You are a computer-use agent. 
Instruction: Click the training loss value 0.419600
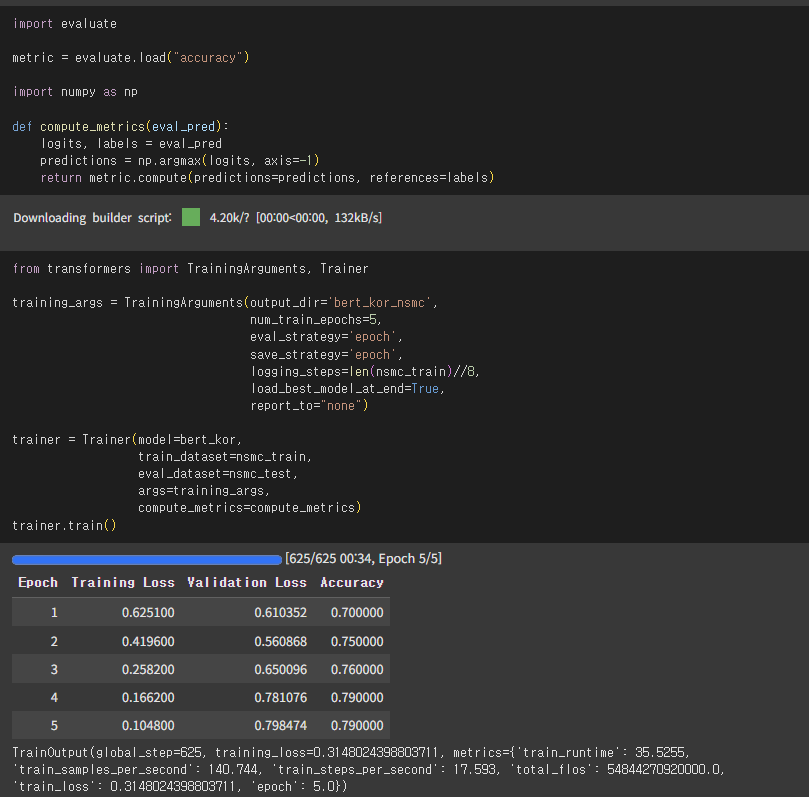point(148,641)
